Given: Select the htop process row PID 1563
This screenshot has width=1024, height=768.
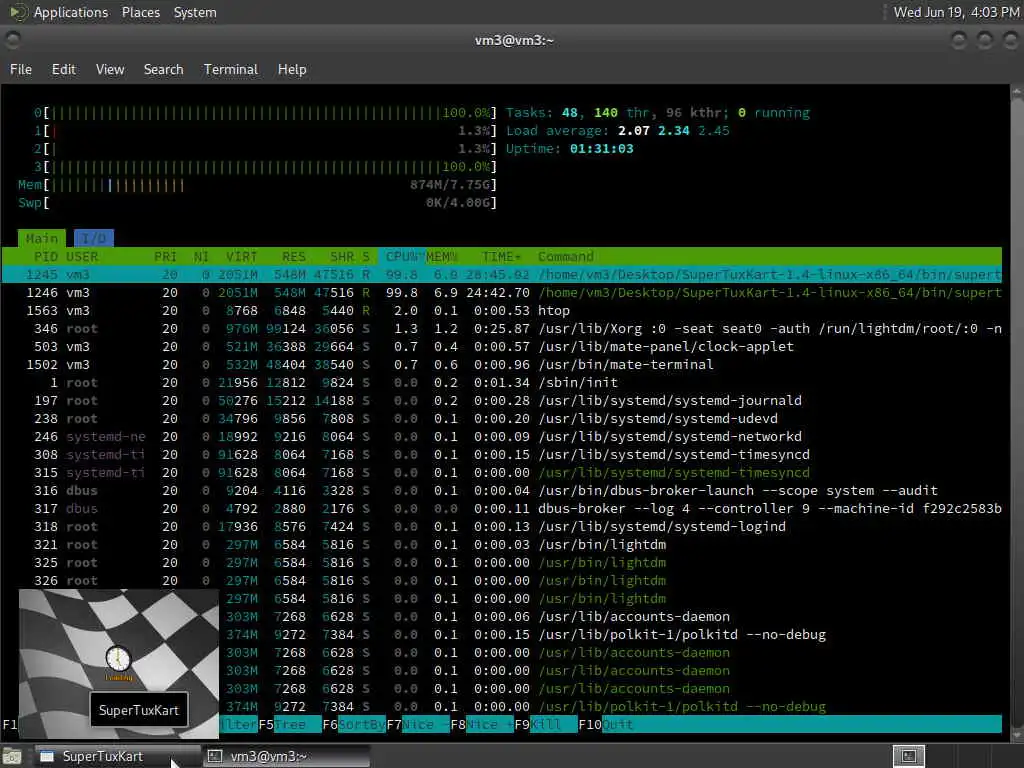Looking at the screenshot, I should coord(502,311).
